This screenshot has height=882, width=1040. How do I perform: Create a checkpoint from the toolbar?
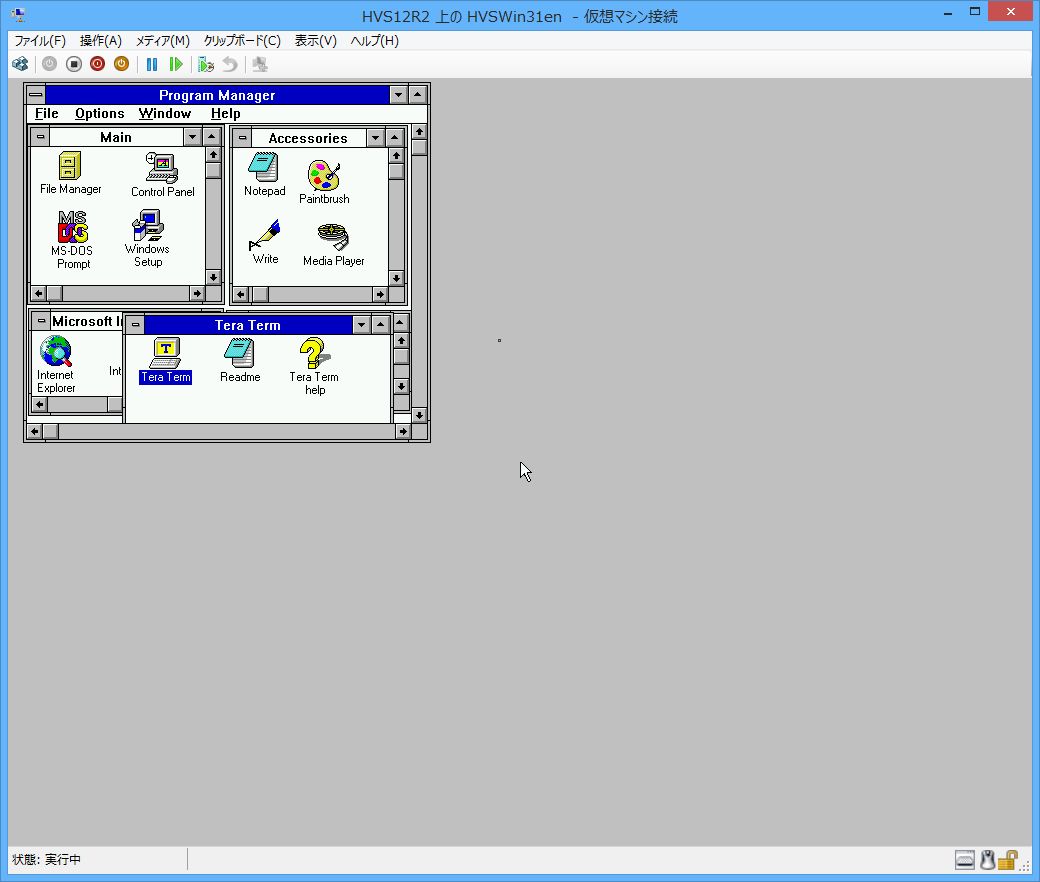[x=206, y=64]
